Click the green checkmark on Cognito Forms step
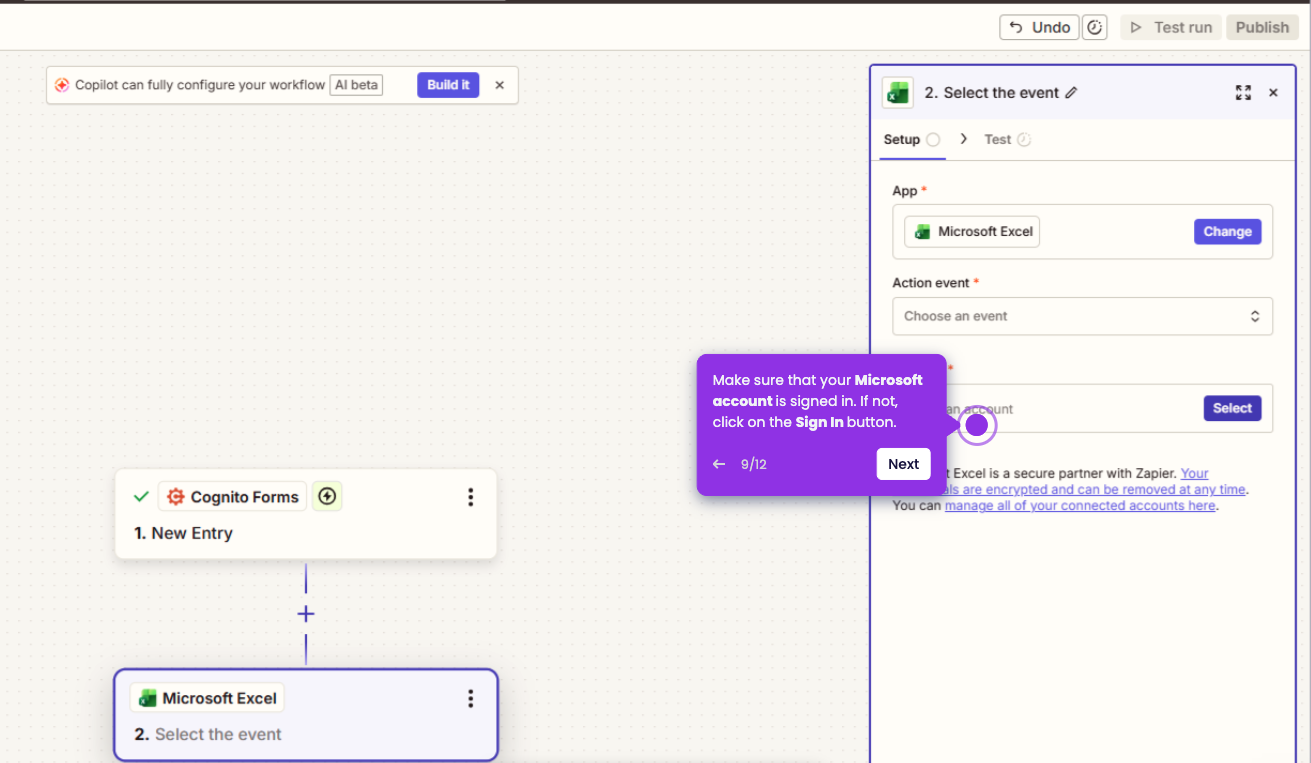Screen dimensions: 1311x763 tap(141, 497)
